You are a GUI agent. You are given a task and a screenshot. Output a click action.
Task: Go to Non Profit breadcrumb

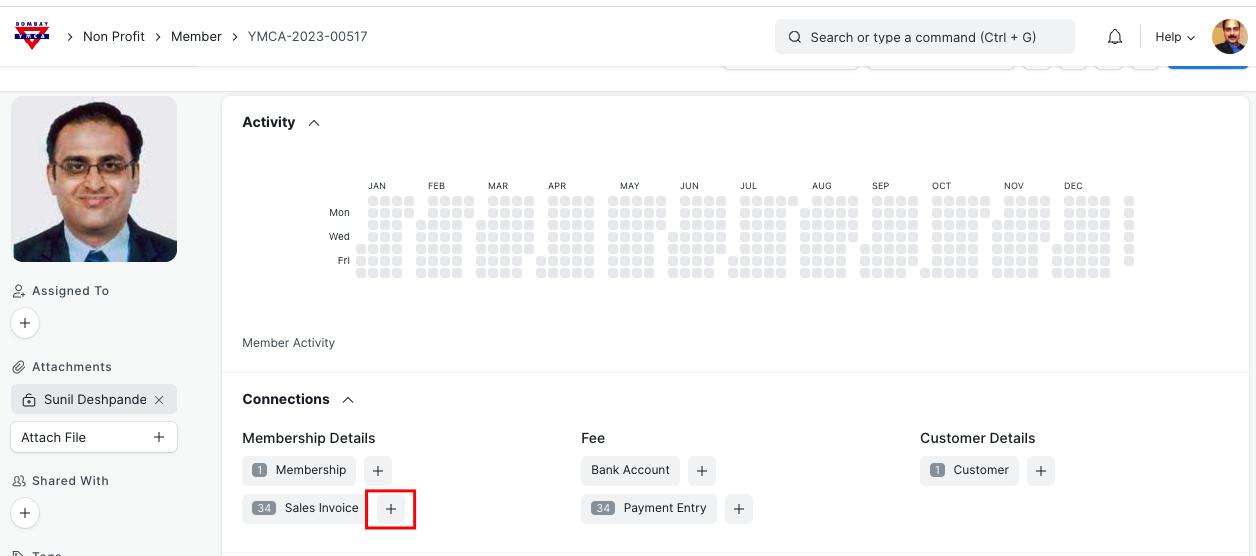pos(114,37)
